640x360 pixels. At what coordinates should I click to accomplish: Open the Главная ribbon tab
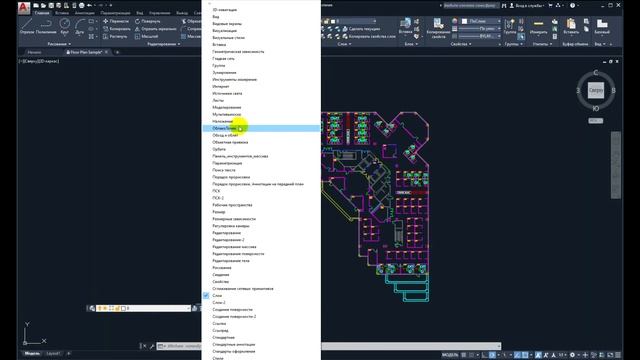42,13
